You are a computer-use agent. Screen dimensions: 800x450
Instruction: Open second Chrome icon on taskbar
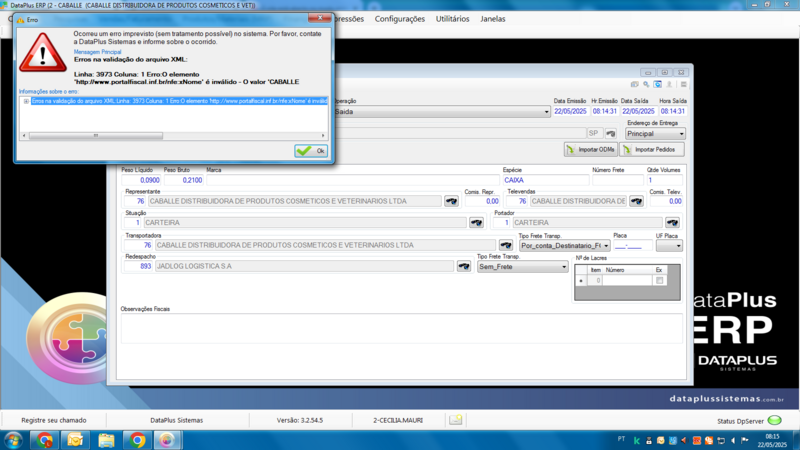(137, 440)
